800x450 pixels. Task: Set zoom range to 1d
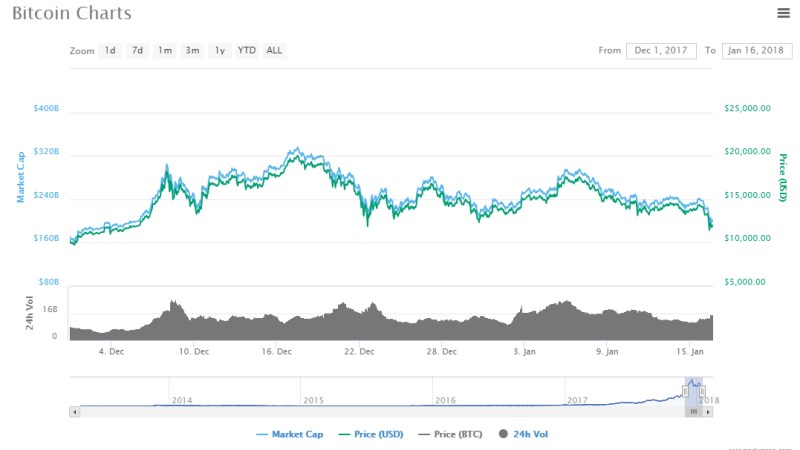pos(110,50)
